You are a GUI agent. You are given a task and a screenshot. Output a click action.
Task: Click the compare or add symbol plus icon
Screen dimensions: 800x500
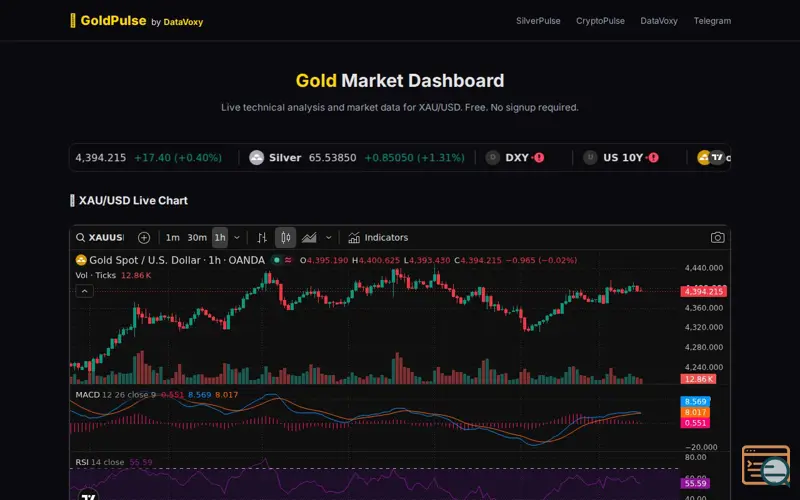144,238
